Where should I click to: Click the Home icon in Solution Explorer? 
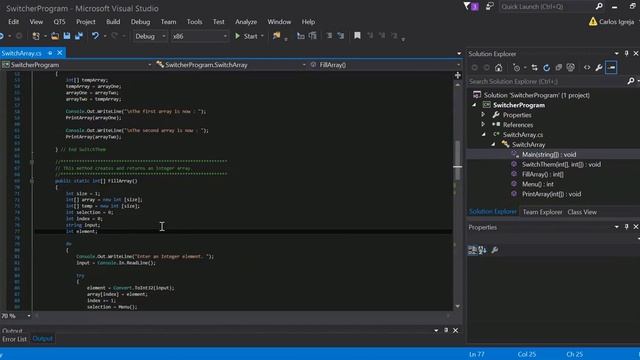(498, 68)
